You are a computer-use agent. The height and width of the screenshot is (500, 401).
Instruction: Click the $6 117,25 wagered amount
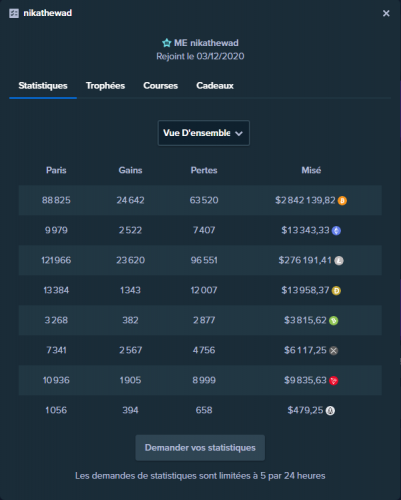[x=305, y=350]
